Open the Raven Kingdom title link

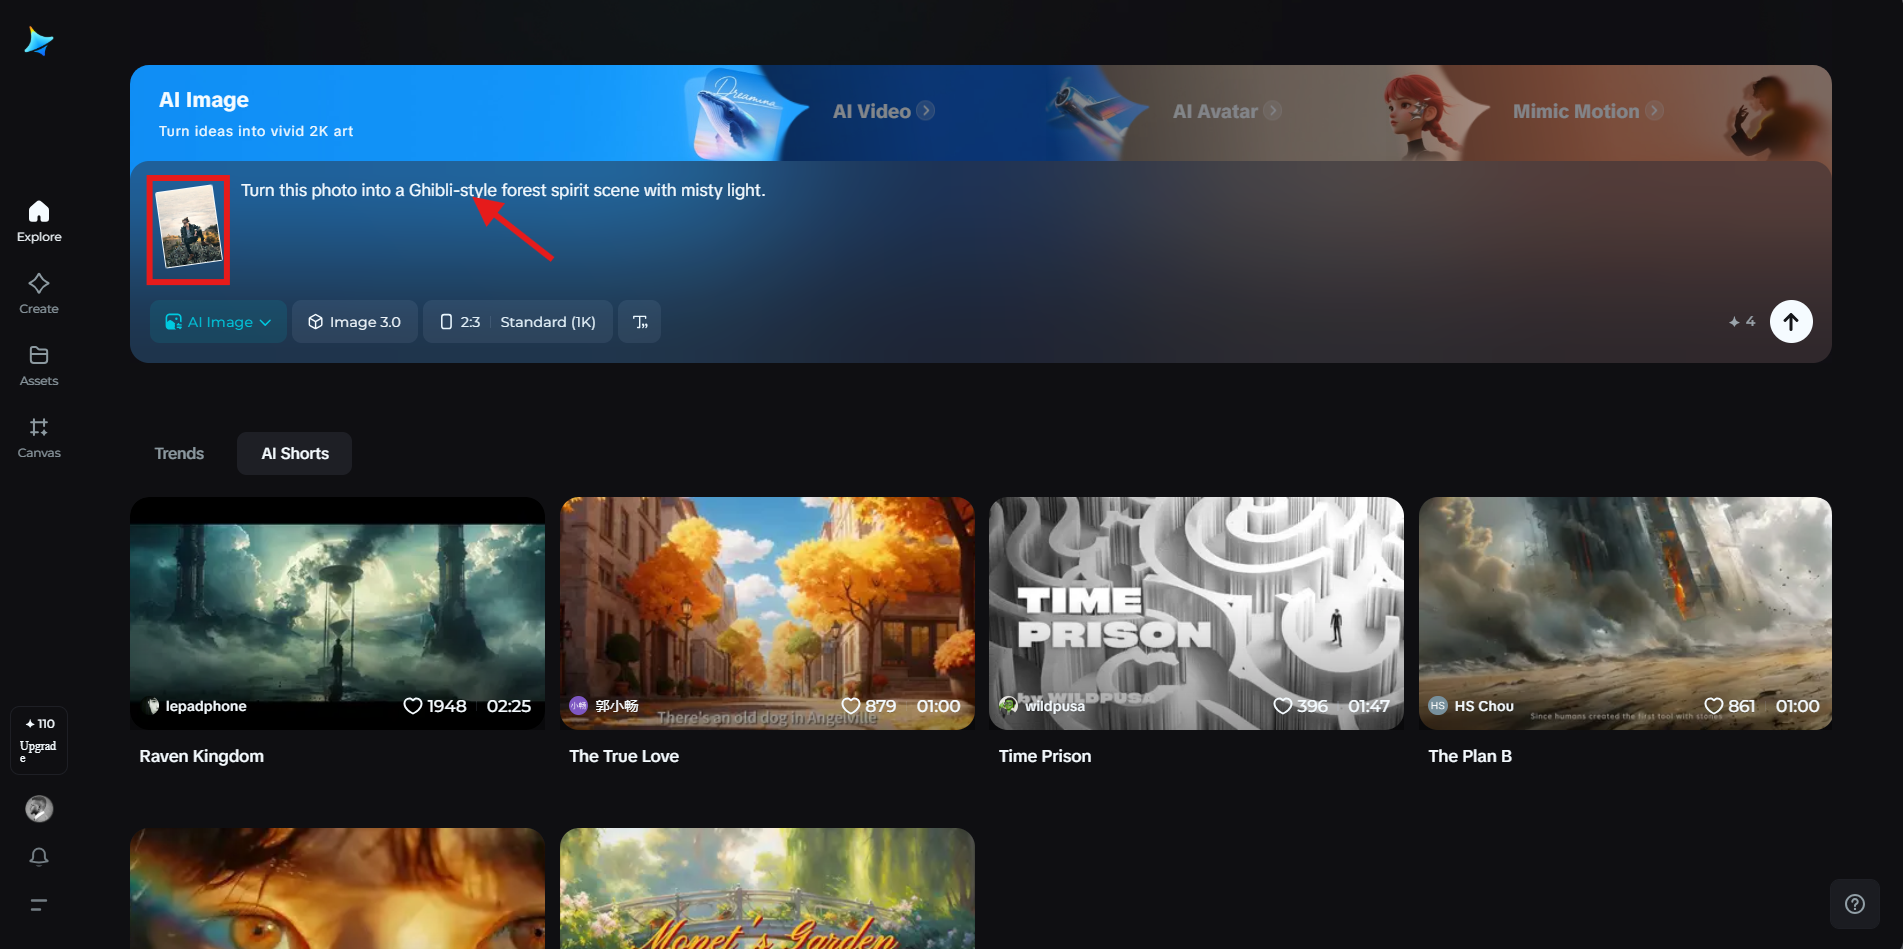click(x=202, y=757)
